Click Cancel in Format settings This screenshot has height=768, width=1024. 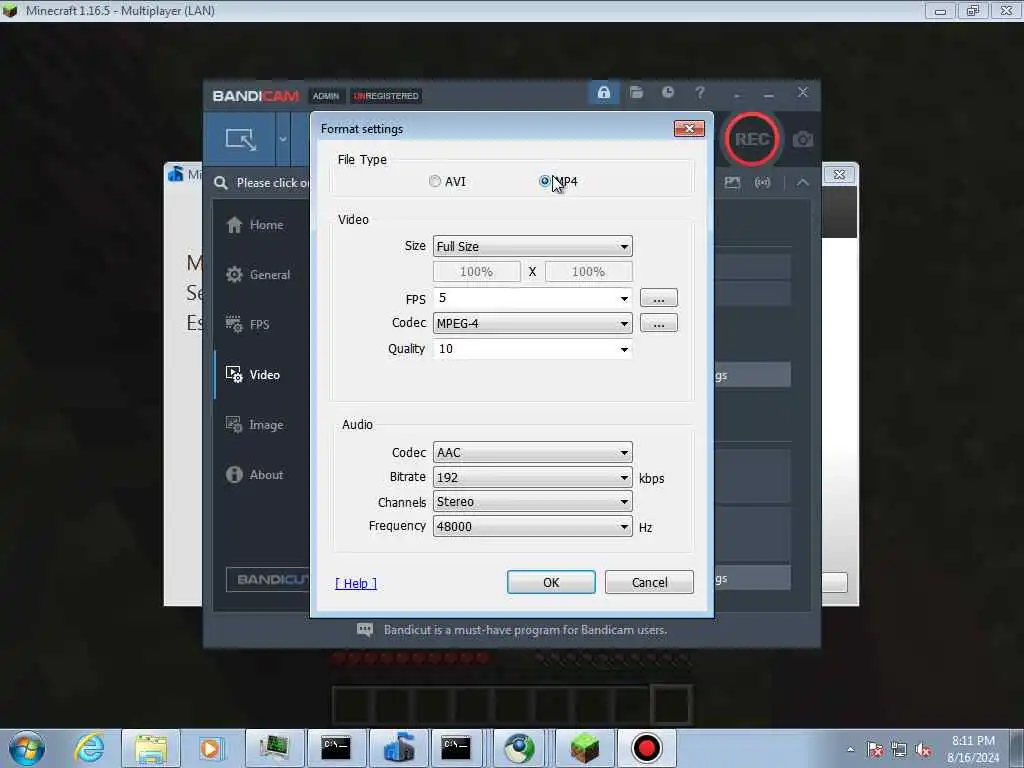click(x=649, y=582)
